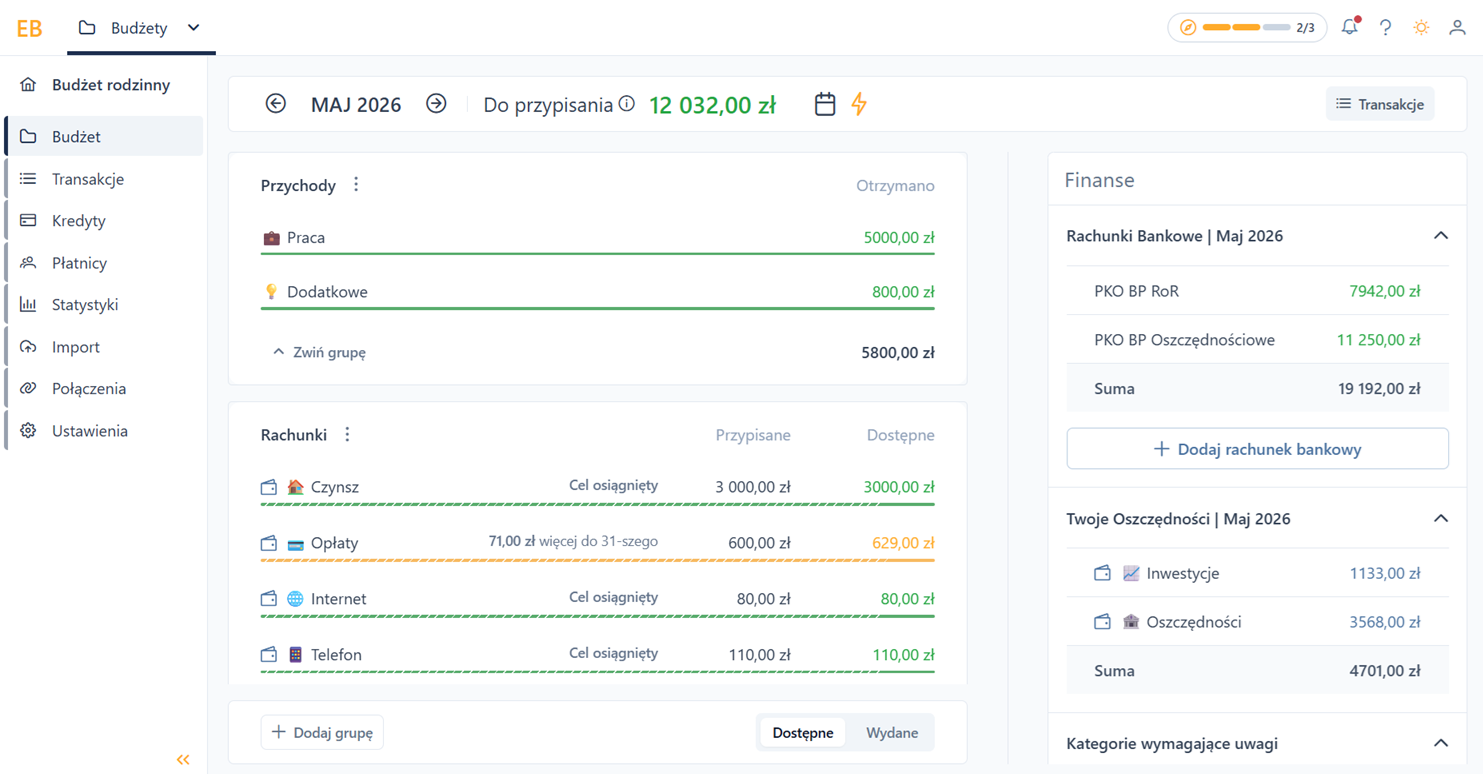1483x774 pixels.
Task: Click the wallet icon next to Opłaty
Action: pyautogui.click(x=269, y=543)
